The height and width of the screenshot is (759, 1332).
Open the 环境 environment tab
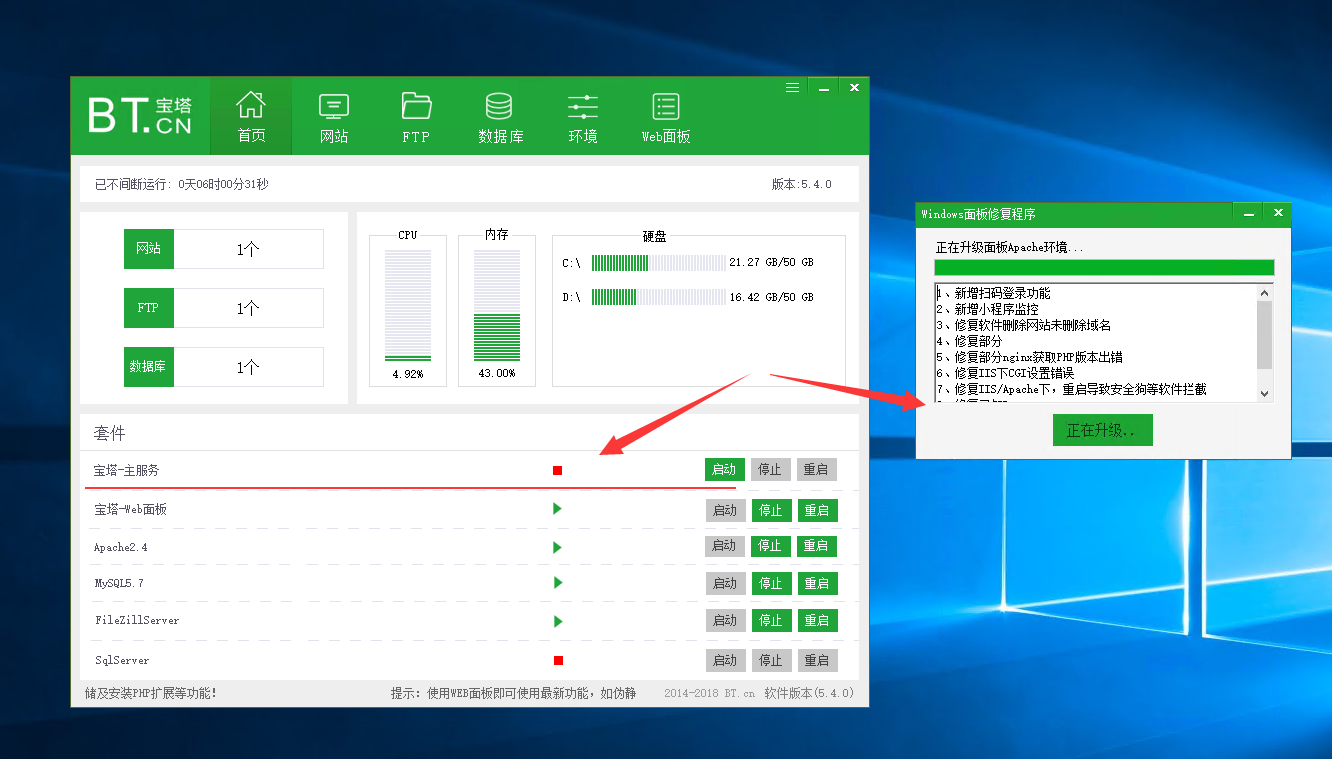(583, 116)
